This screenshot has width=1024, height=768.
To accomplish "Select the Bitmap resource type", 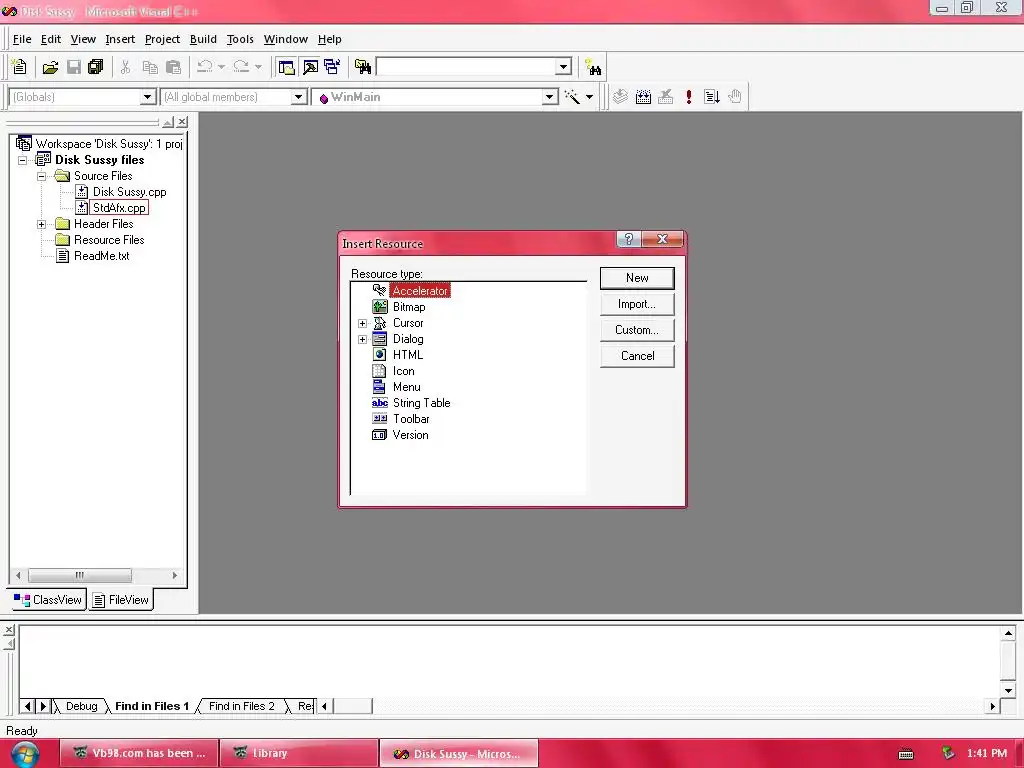I will tap(409, 307).
